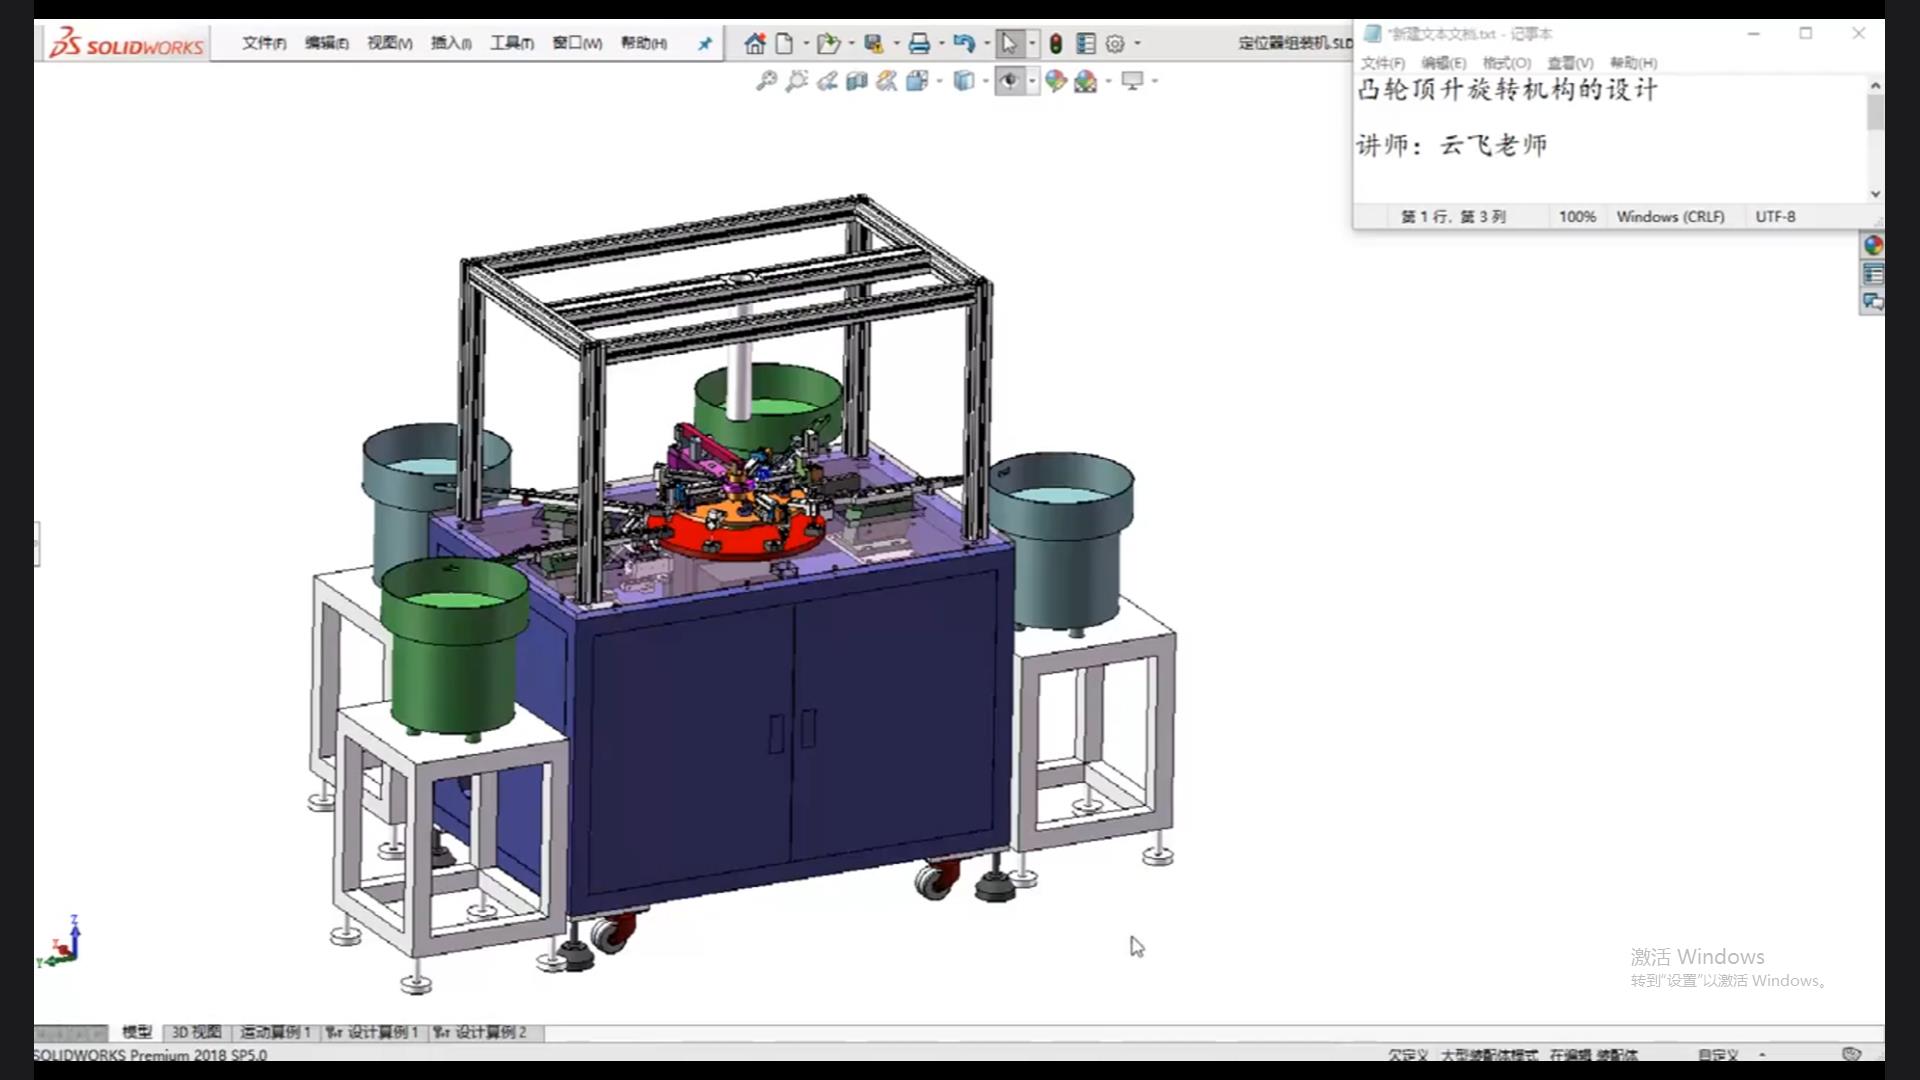Screen dimensions: 1920x1080
Task: Click Zoom to Area icon
Action: (796, 81)
